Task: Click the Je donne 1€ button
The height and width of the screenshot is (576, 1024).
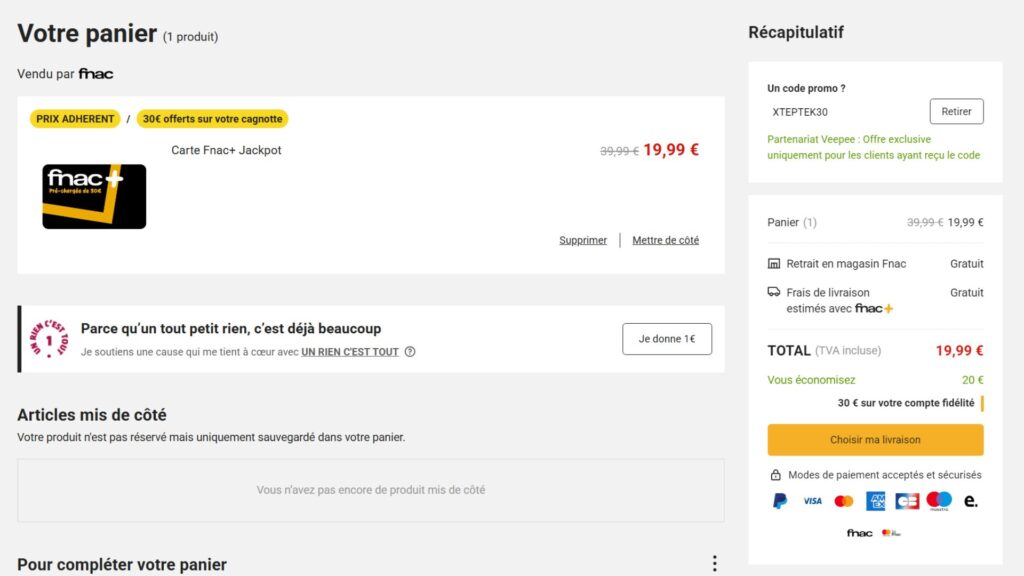Action: pos(667,338)
